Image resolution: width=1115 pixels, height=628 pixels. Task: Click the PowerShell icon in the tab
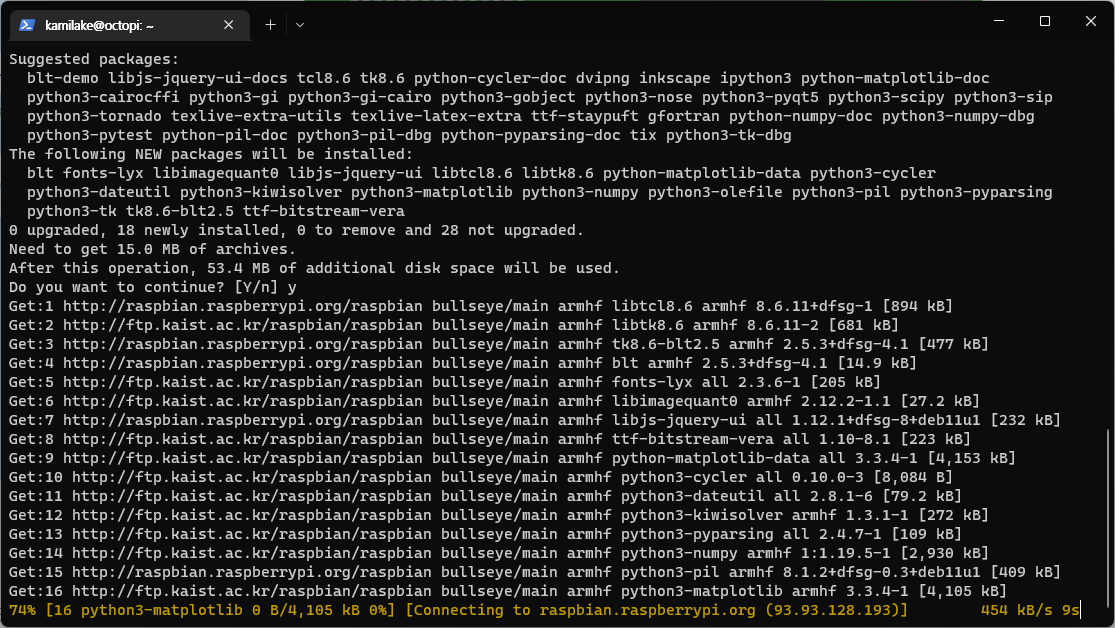[27, 25]
